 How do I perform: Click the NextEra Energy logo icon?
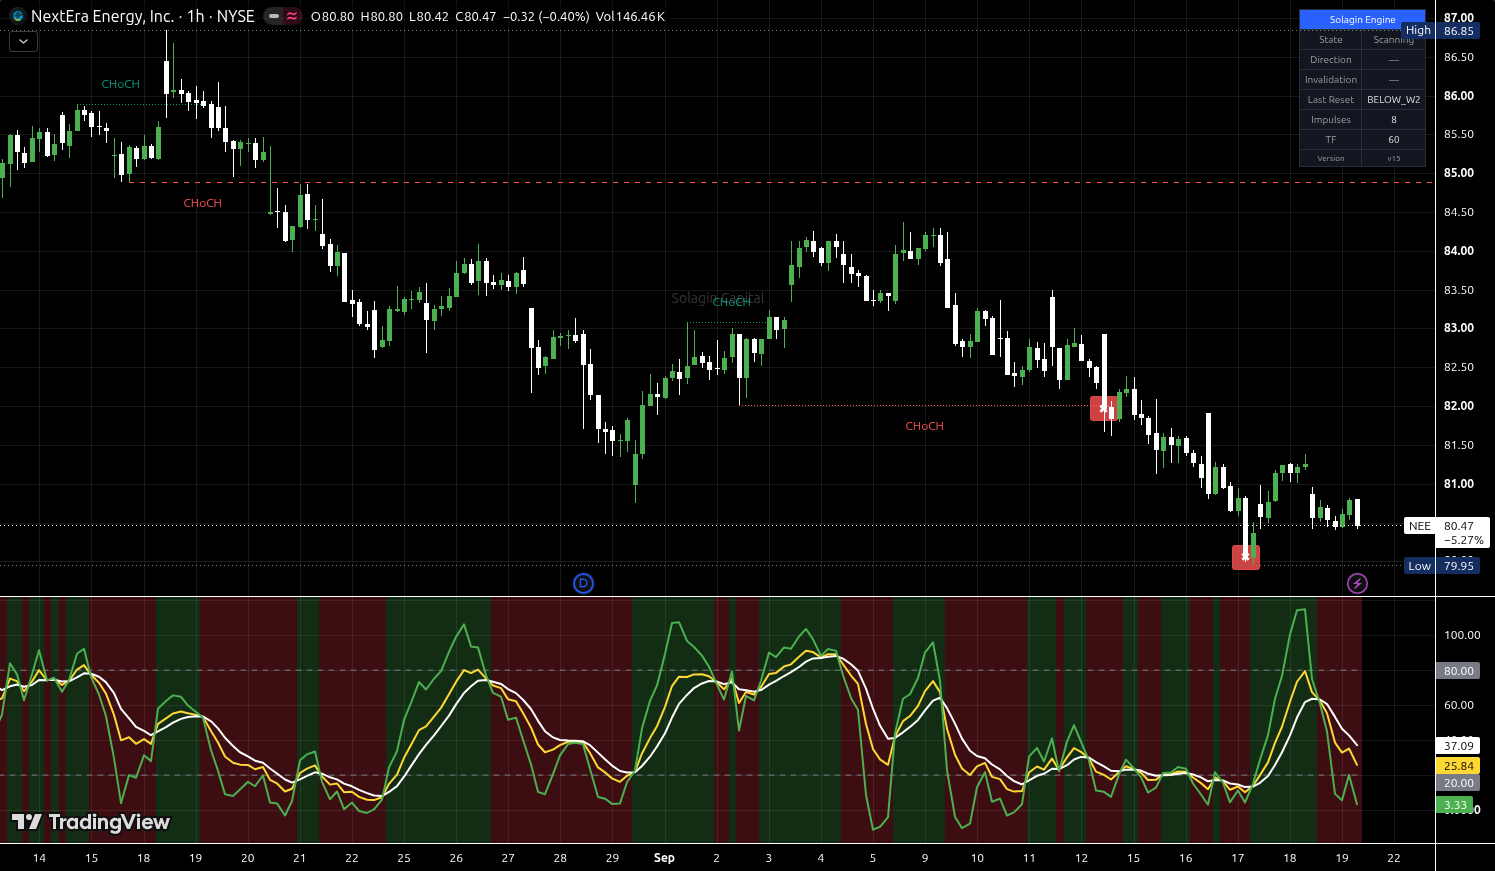pyautogui.click(x=17, y=16)
